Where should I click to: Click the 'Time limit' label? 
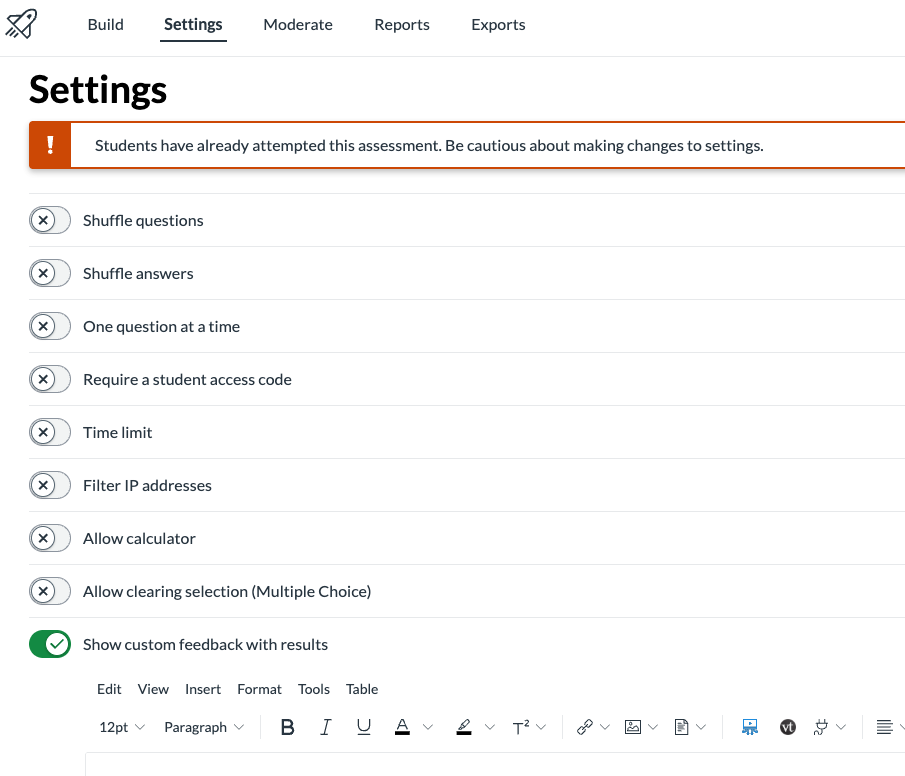118,432
